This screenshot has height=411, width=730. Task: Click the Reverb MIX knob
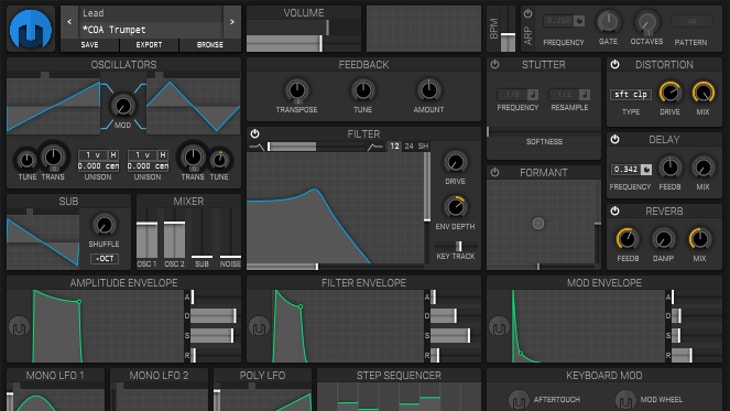click(x=700, y=239)
